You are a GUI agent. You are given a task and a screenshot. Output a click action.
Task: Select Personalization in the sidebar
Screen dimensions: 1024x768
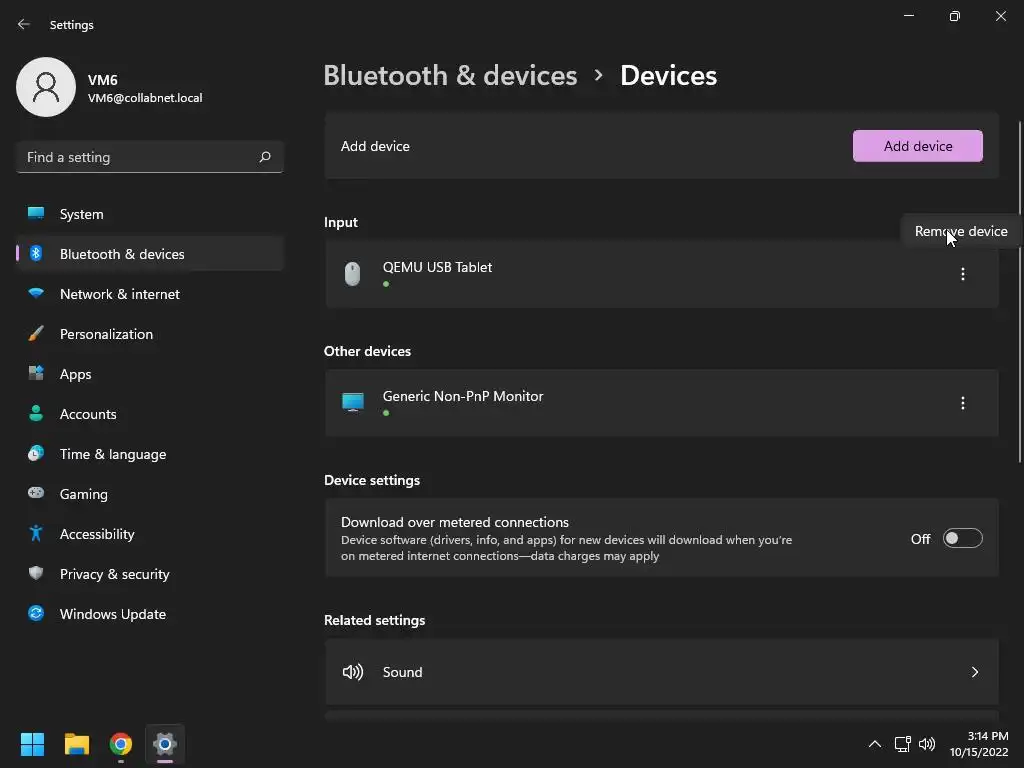click(x=106, y=334)
